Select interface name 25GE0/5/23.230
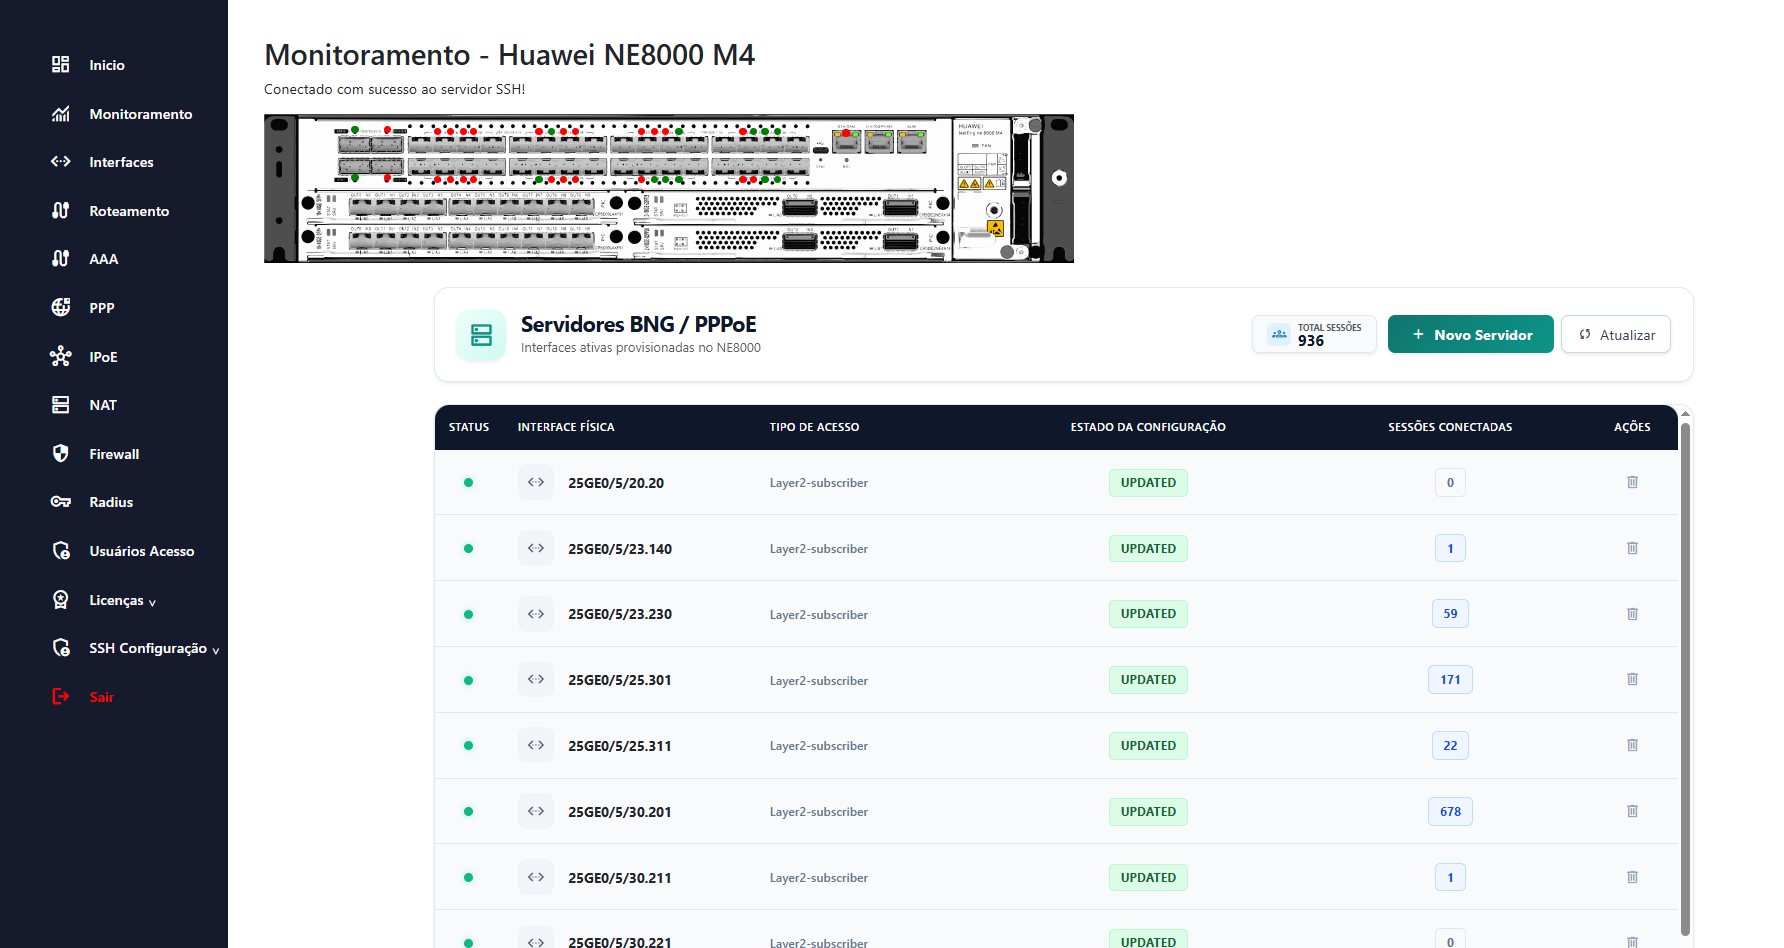 [x=620, y=614]
